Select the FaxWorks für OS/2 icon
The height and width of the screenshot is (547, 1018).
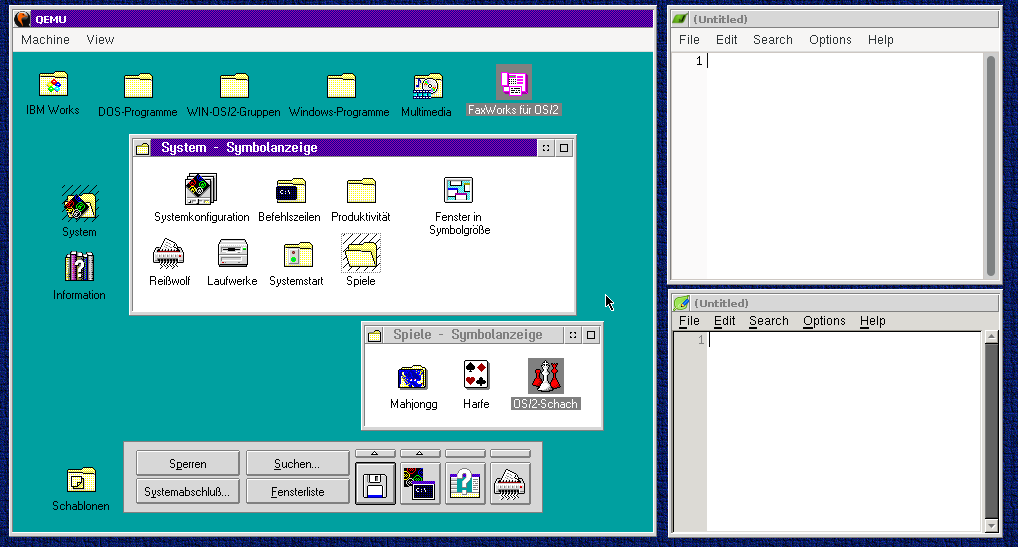click(514, 82)
